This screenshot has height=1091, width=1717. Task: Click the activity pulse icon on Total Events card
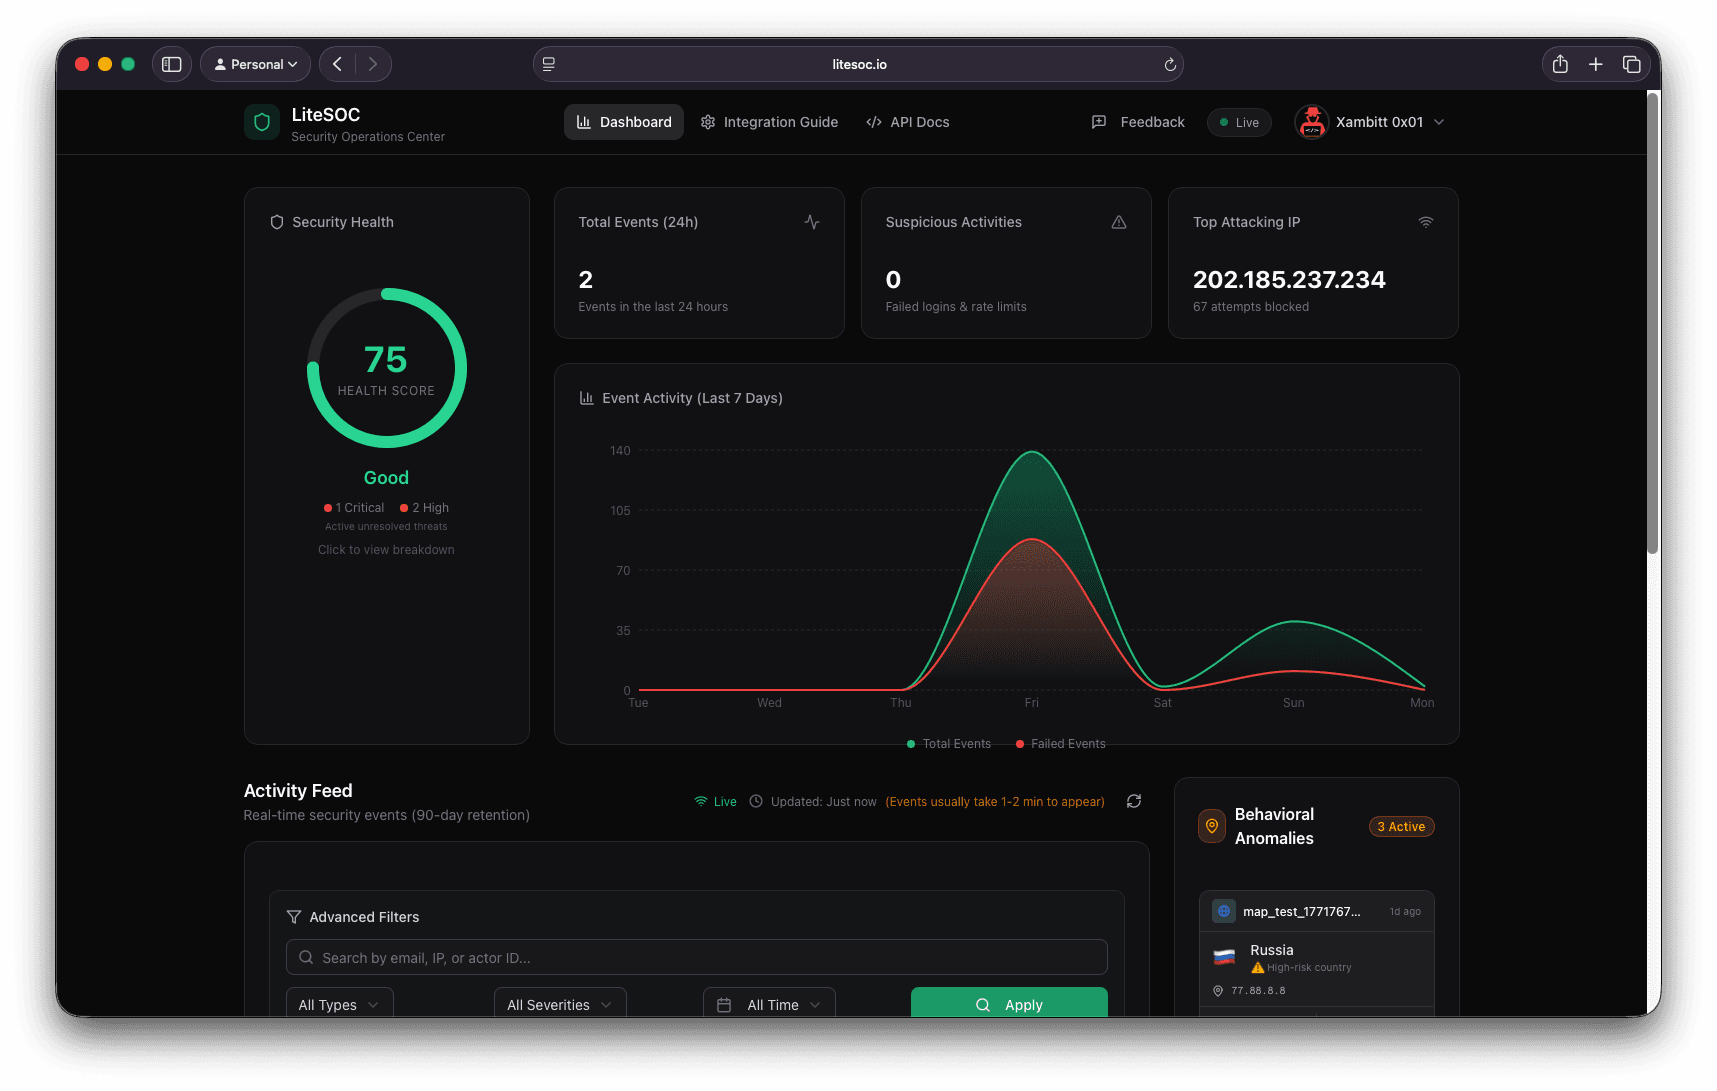(x=813, y=222)
